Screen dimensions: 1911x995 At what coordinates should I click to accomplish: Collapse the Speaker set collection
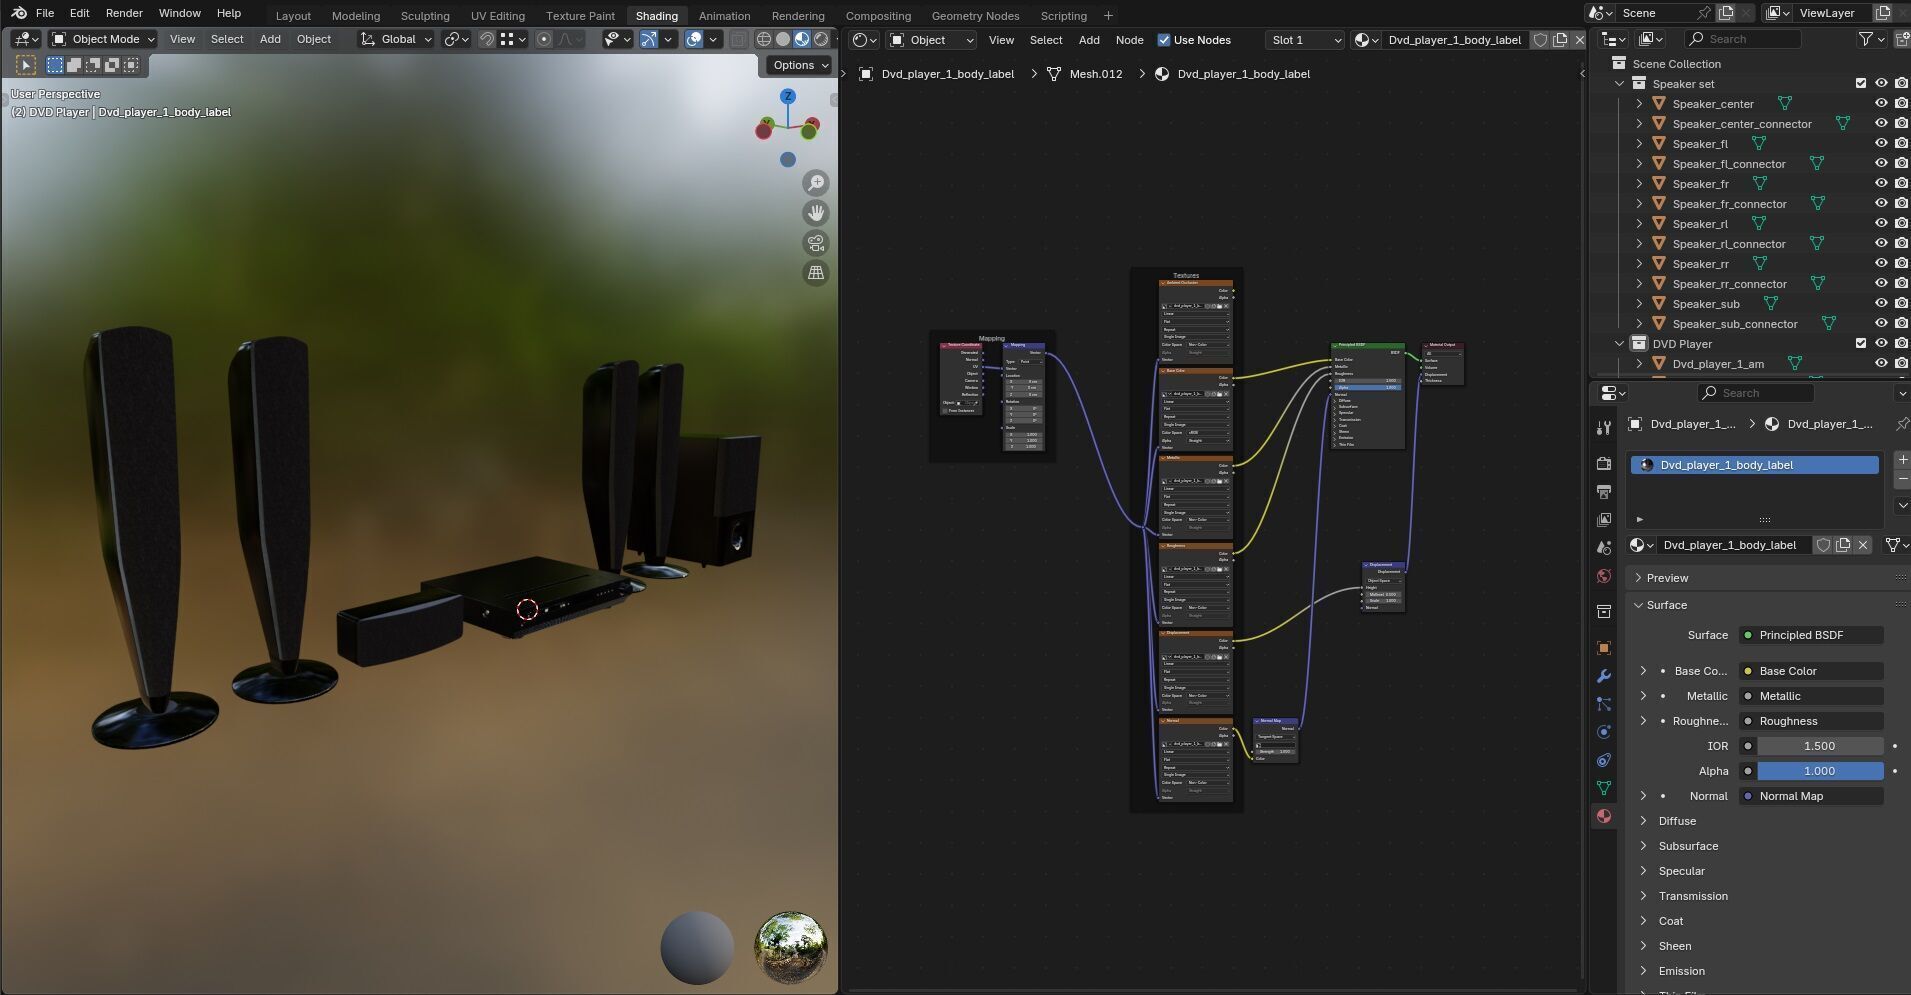point(1619,84)
